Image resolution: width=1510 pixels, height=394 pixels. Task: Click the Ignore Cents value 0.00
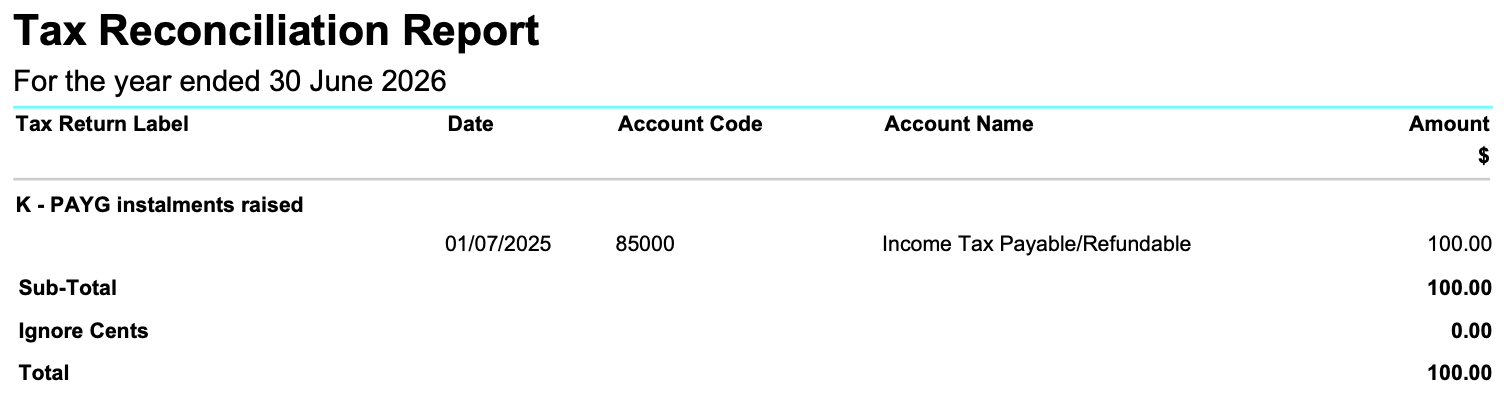pos(1471,331)
